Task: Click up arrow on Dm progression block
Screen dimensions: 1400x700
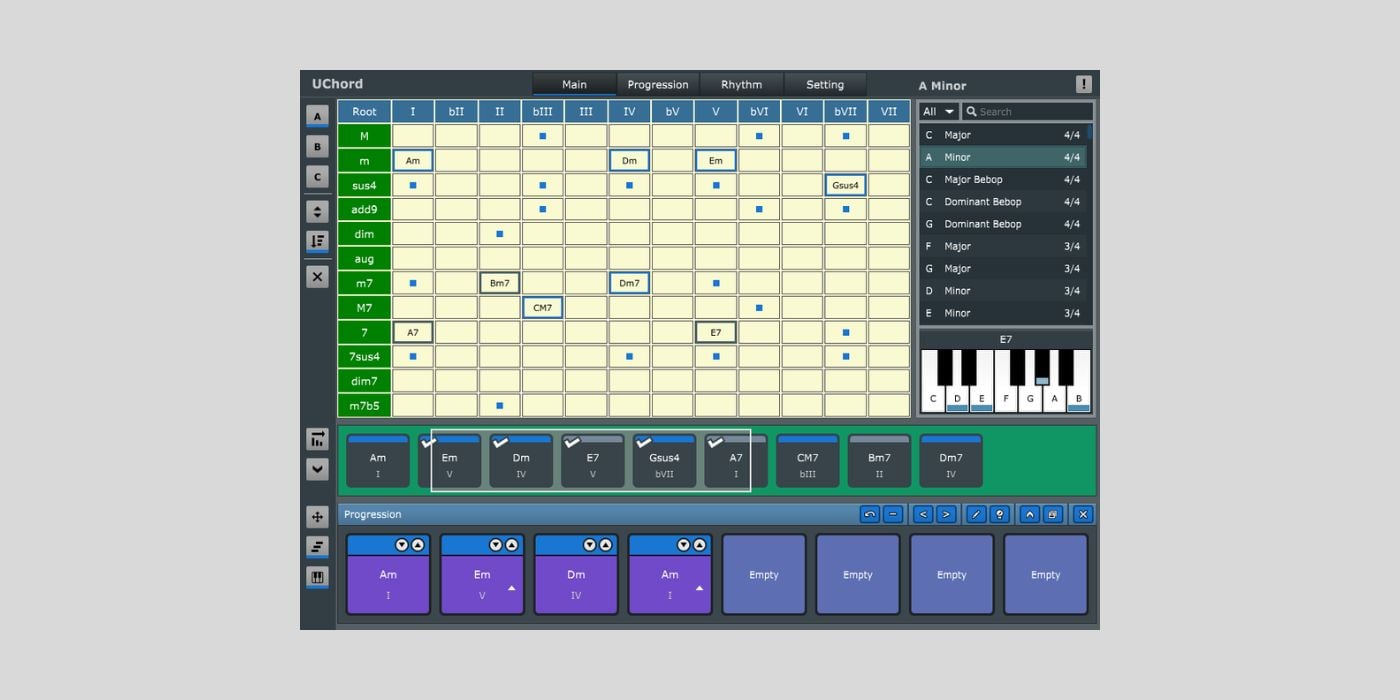Action: 605,545
